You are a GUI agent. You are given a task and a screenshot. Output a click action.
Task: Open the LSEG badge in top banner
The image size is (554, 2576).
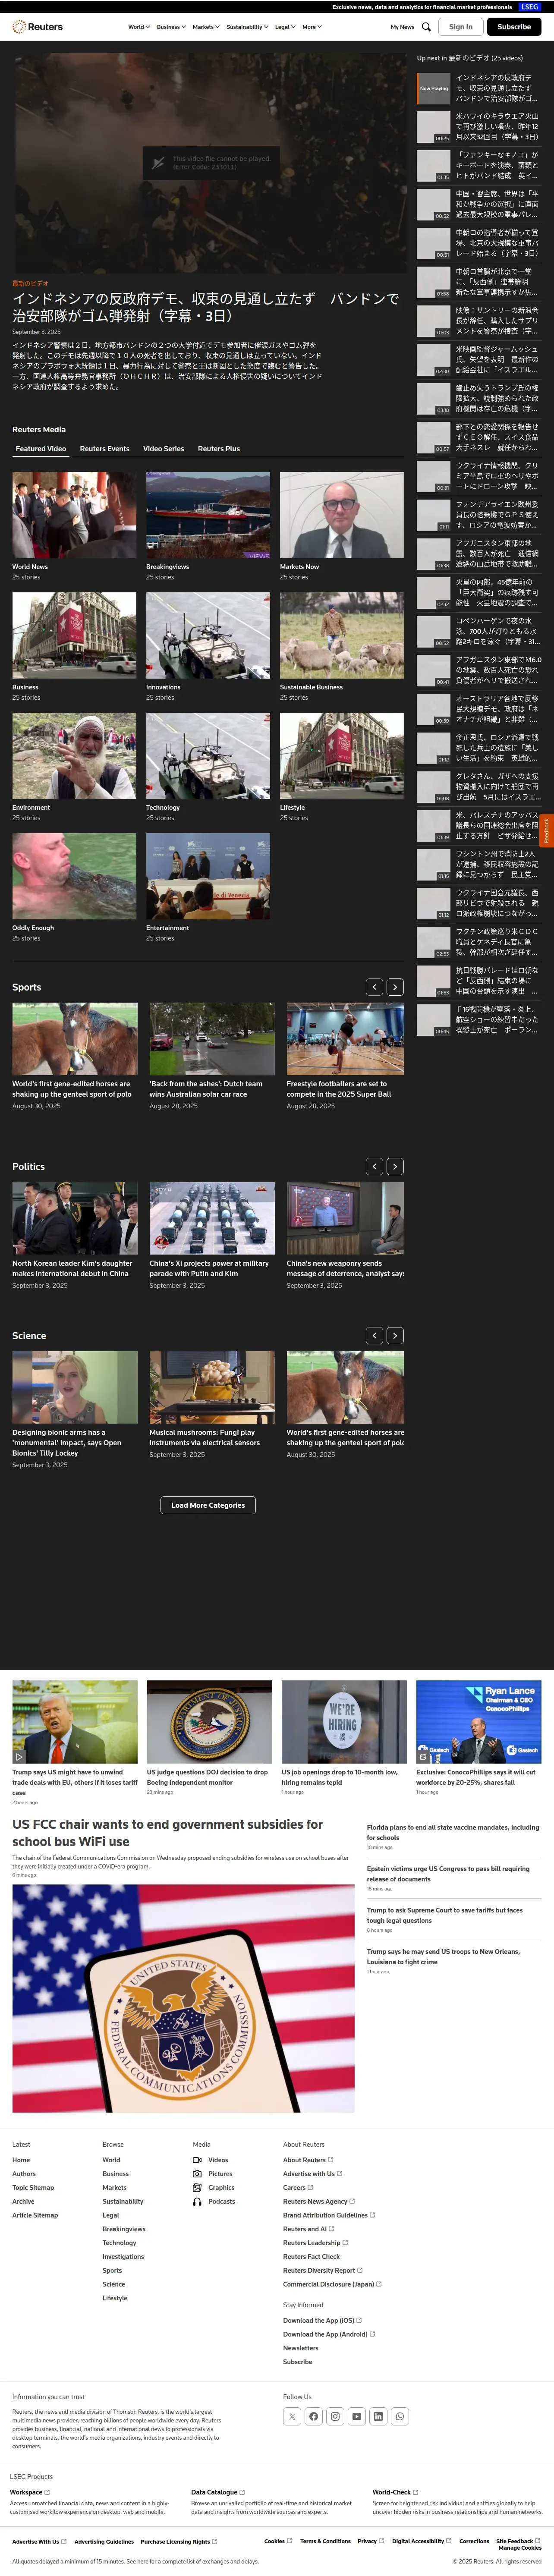pyautogui.click(x=530, y=7)
